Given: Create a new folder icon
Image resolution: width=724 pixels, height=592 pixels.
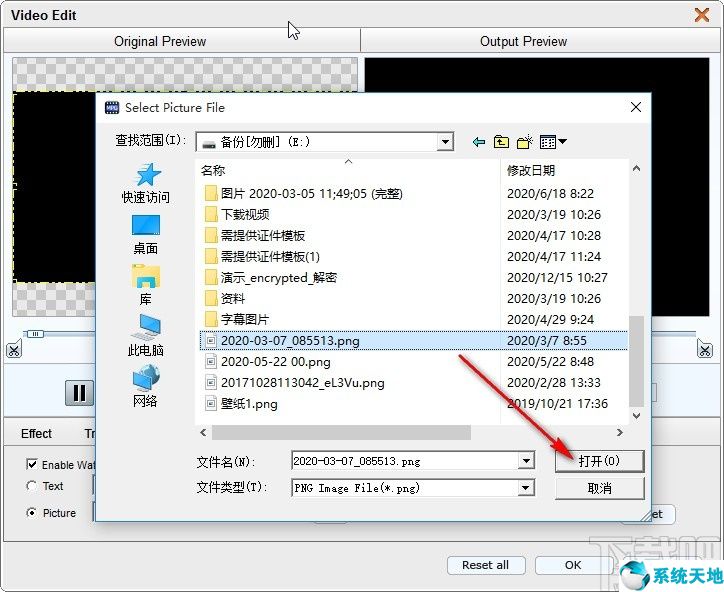Looking at the screenshot, I should [525, 142].
